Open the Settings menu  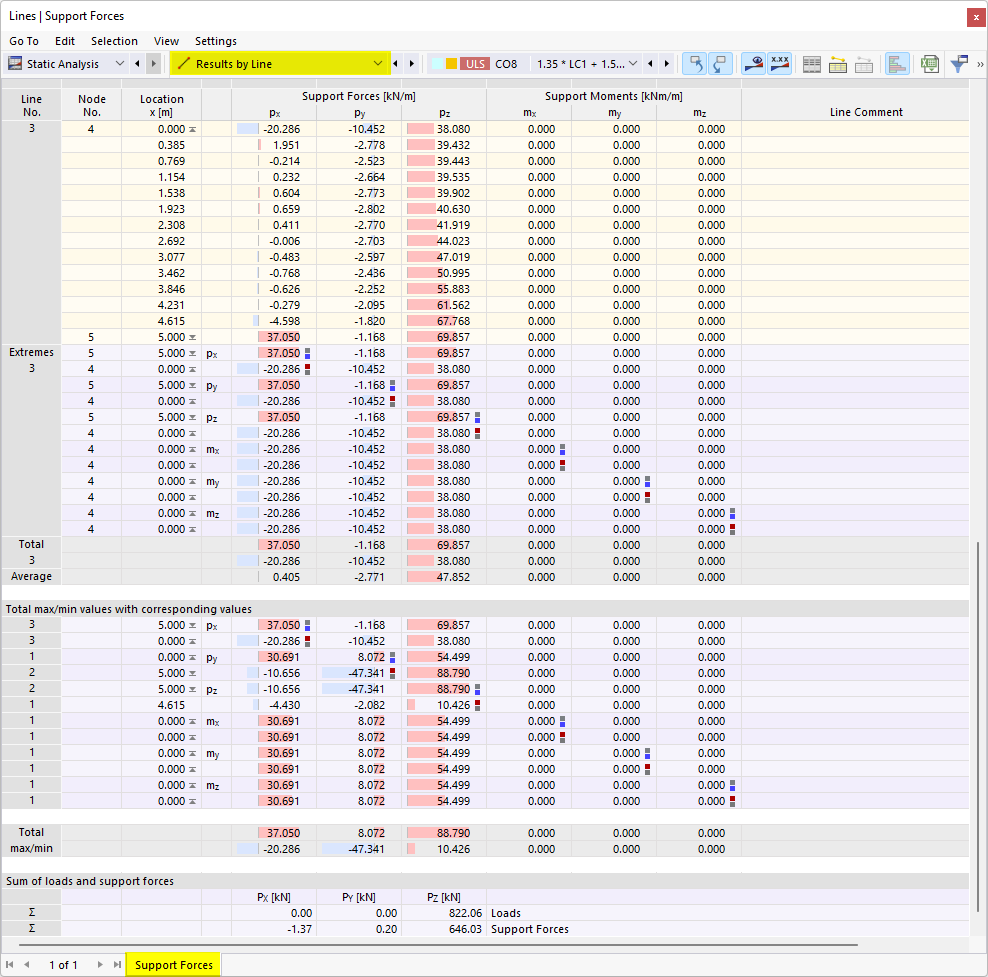click(215, 41)
